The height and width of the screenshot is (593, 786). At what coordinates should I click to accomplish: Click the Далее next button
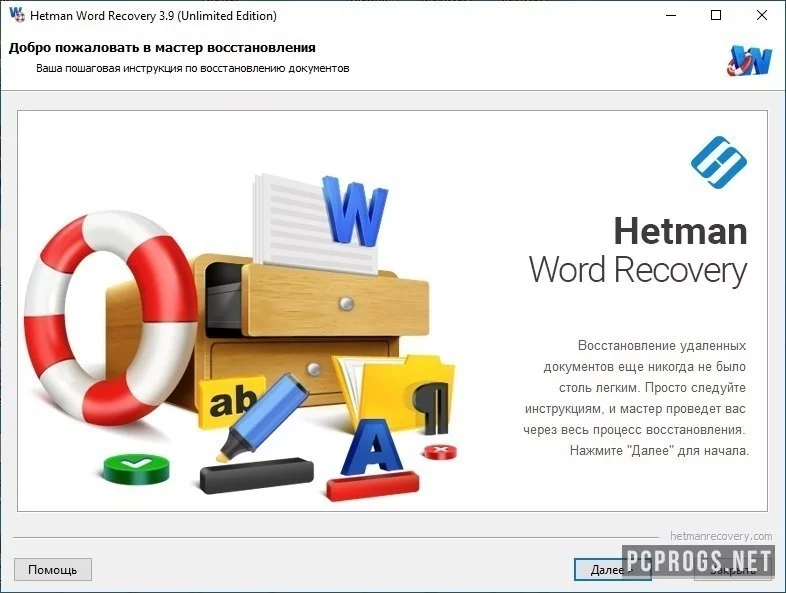613,570
